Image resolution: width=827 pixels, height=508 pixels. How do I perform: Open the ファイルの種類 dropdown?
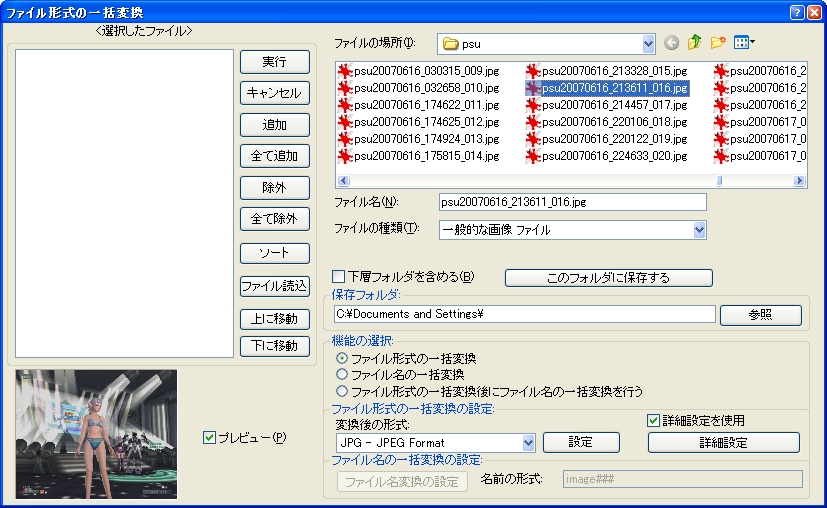pos(699,230)
